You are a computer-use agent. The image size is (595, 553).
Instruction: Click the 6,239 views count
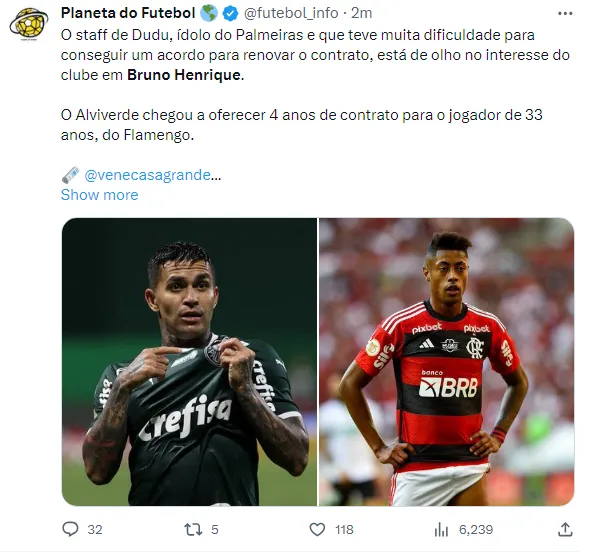coord(476,529)
